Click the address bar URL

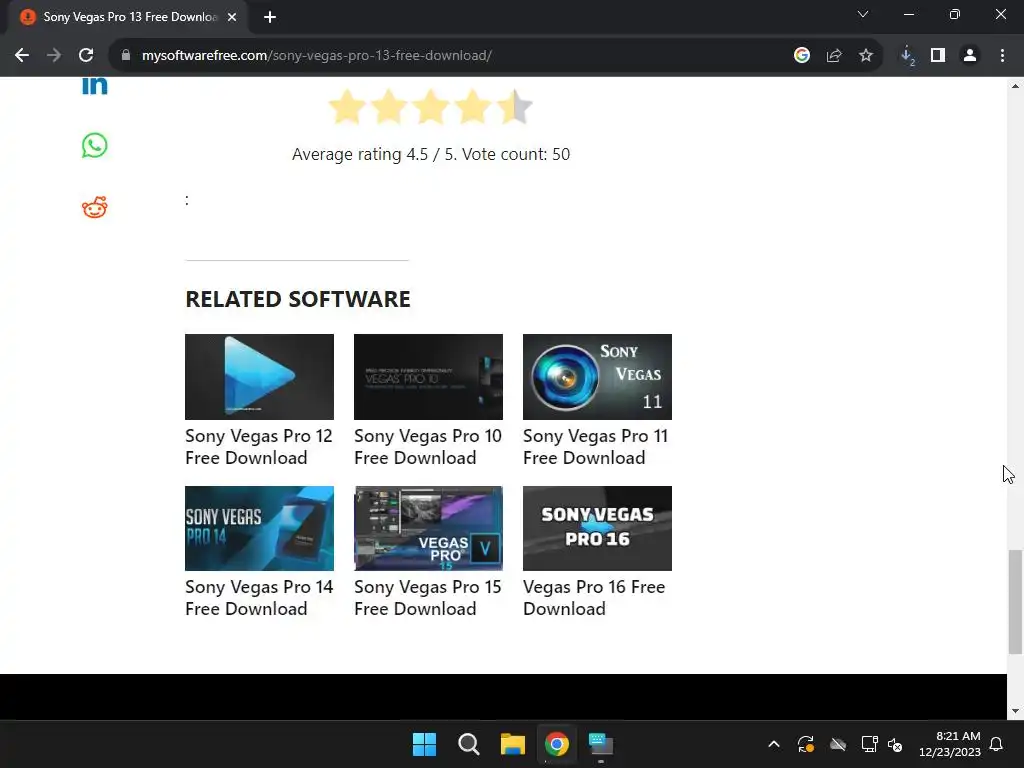317,56
